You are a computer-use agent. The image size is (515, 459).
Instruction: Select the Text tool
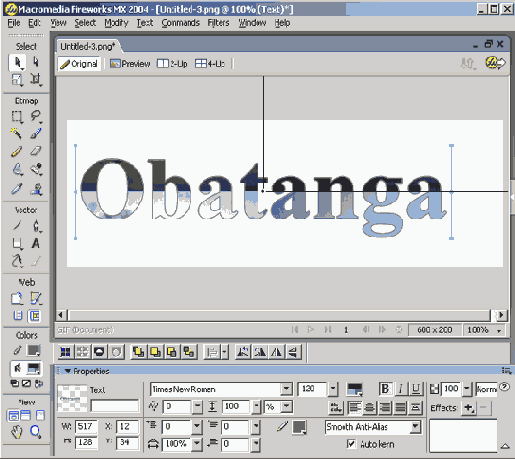36,243
